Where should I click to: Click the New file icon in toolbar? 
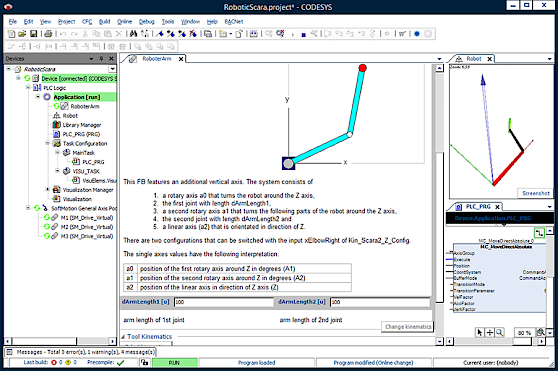click(11, 34)
